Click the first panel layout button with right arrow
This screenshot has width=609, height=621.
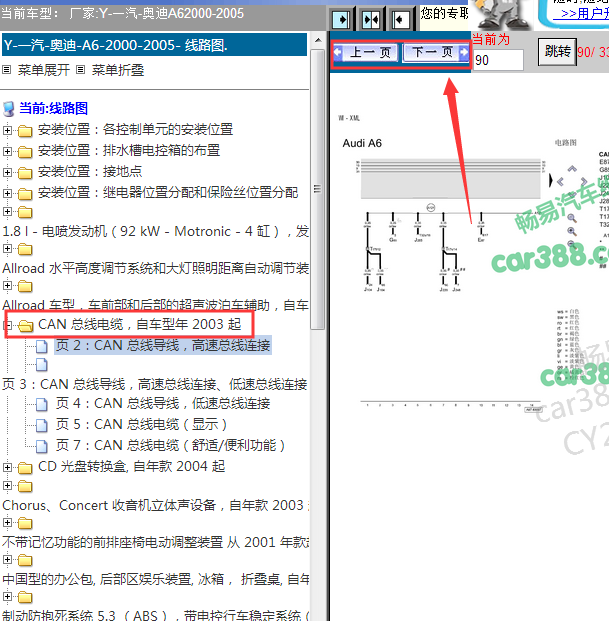click(x=341, y=19)
